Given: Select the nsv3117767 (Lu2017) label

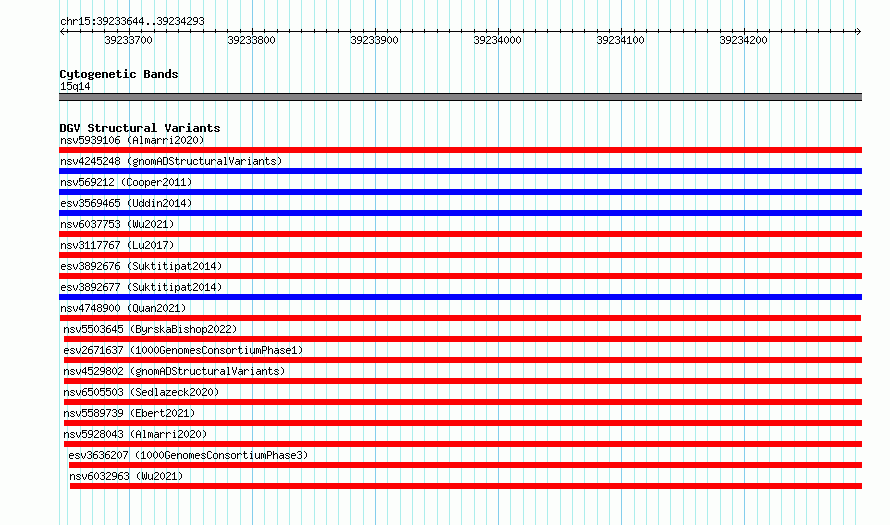Looking at the screenshot, I should (117, 245).
